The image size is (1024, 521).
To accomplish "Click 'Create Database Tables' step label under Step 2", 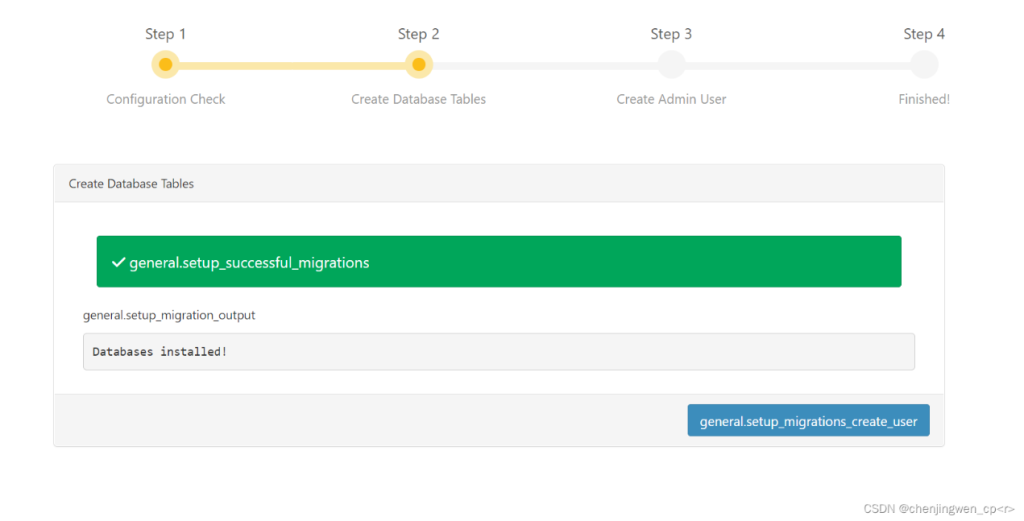I will (419, 99).
